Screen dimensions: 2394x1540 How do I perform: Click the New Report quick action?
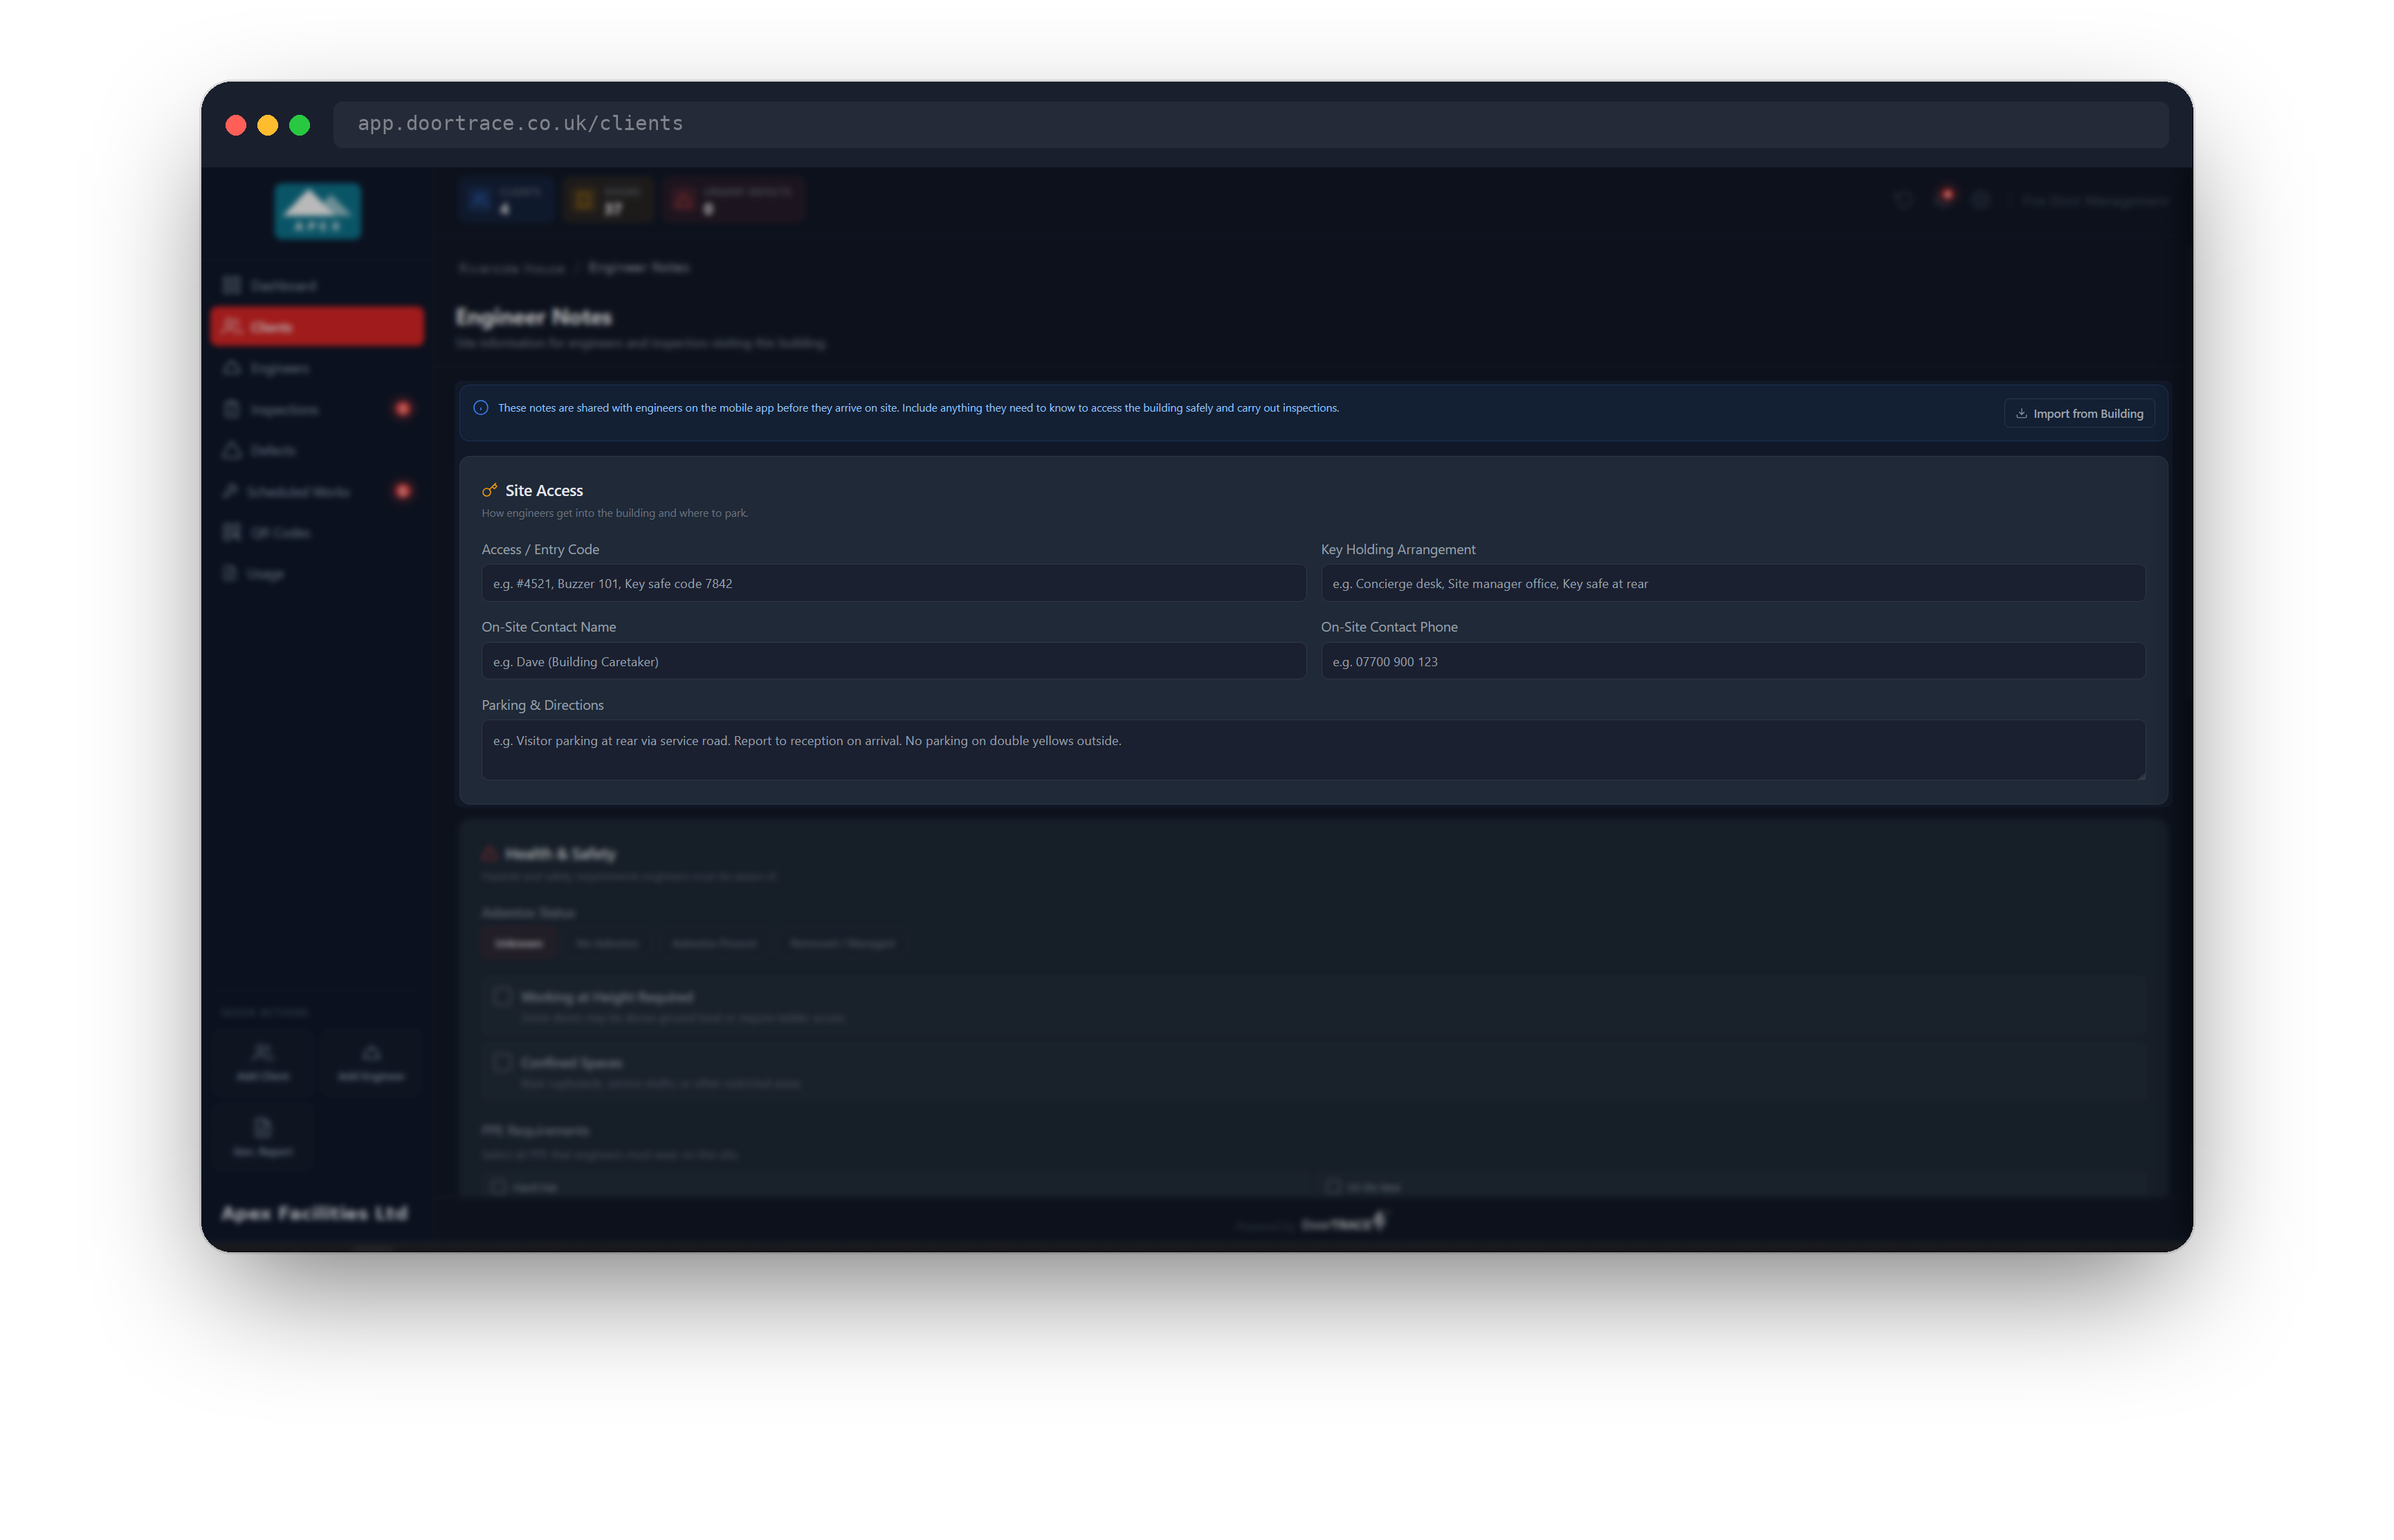click(x=263, y=1137)
